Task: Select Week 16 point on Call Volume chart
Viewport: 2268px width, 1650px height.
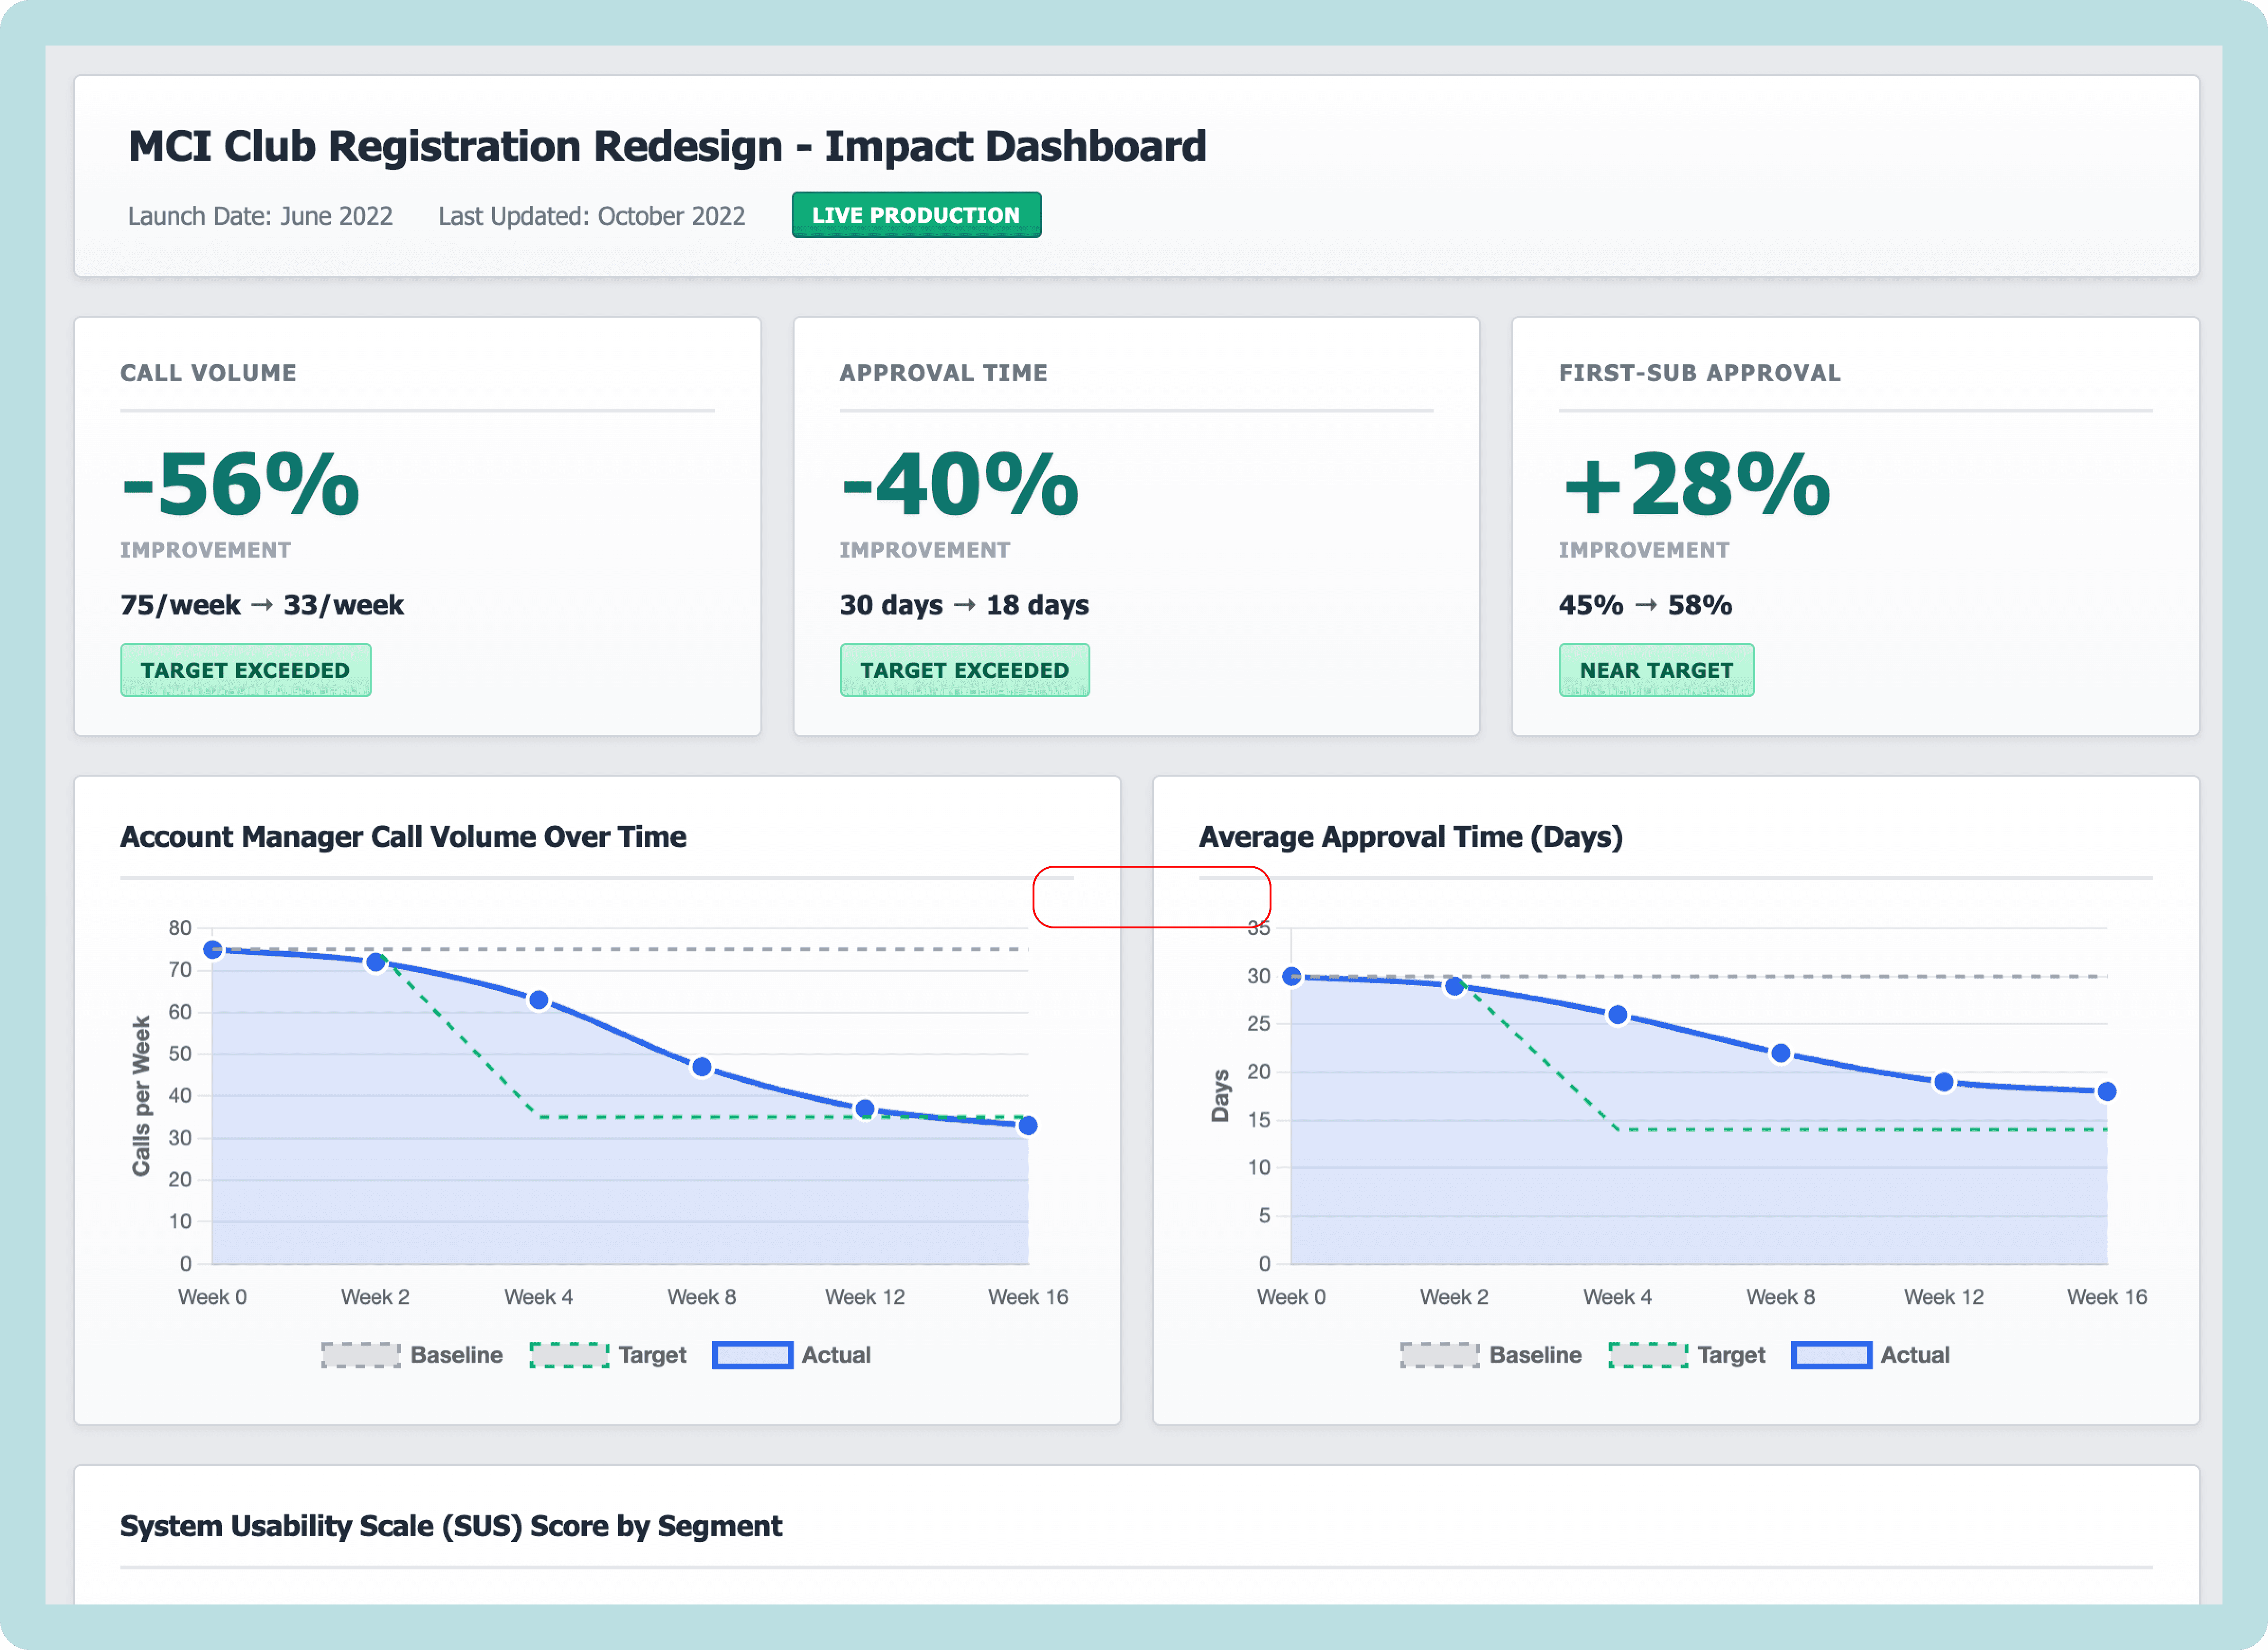Action: click(1028, 1126)
